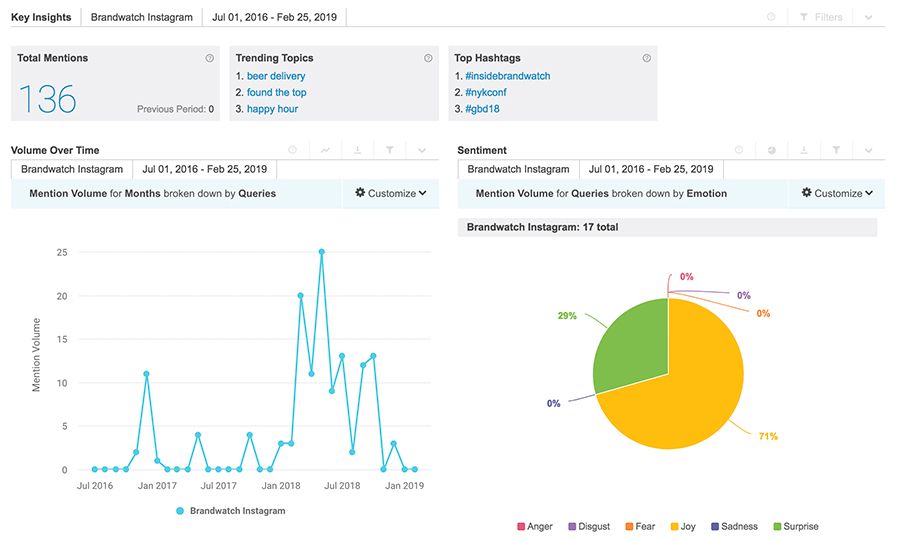Screen dimensions: 900x541
Task: Download the Sentiment chart
Action: coord(804,150)
